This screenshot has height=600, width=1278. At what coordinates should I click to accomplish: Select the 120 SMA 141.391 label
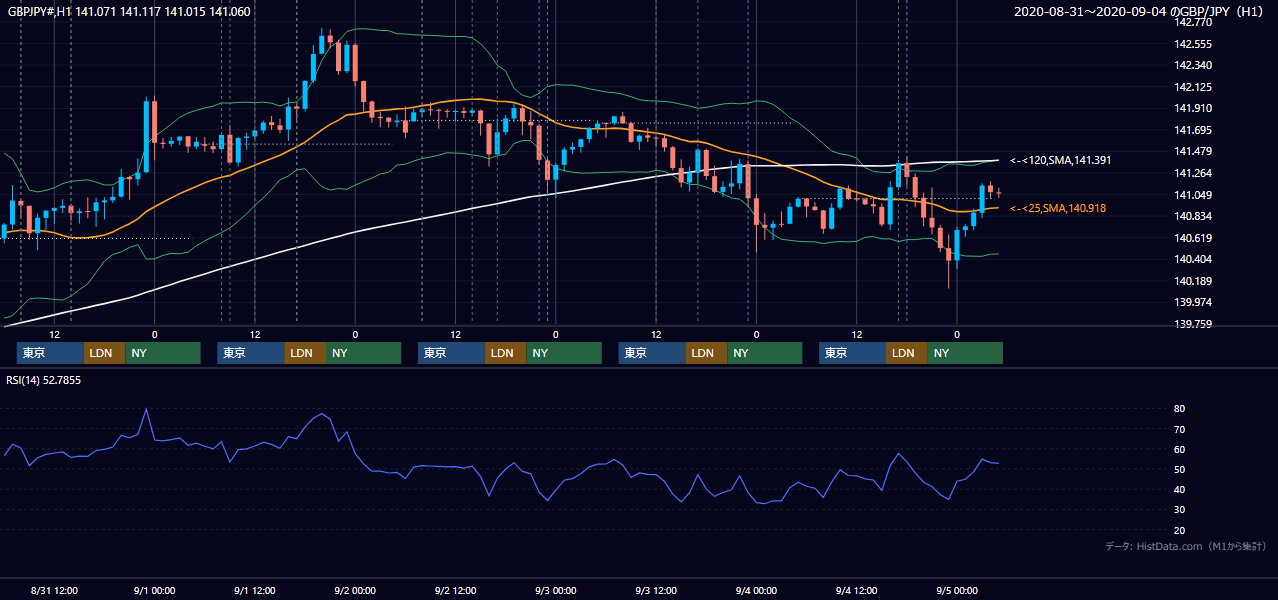[x=1061, y=160]
